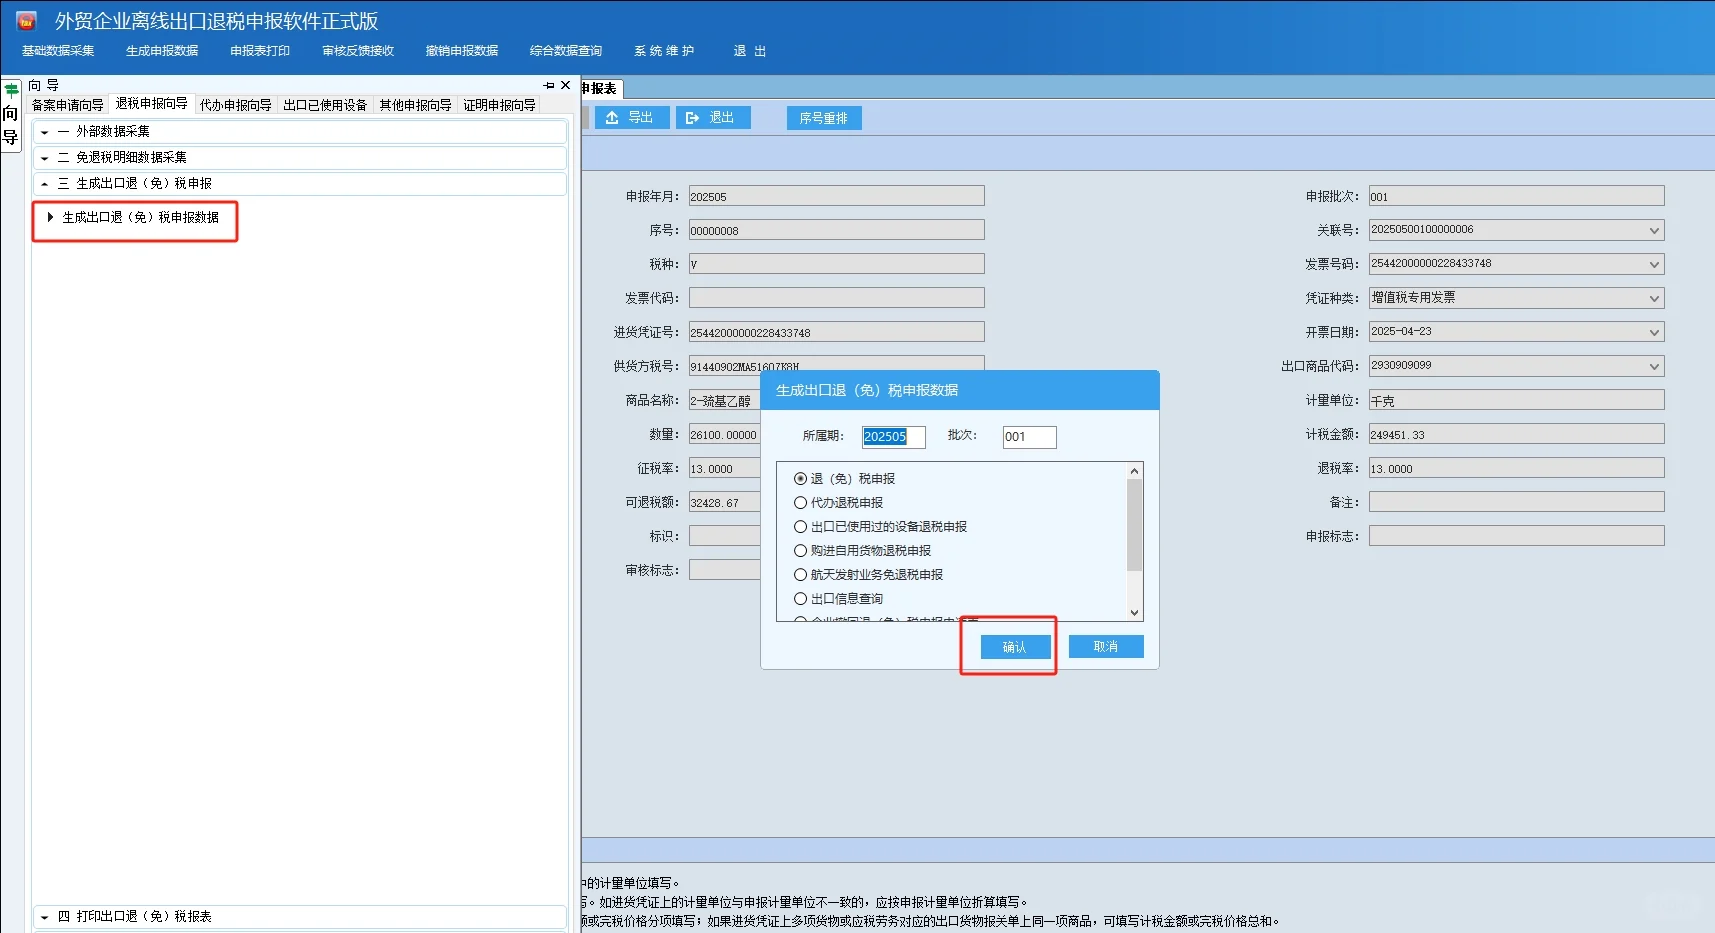The width and height of the screenshot is (1715, 933).
Task: Click the 导出 upload arrow icon
Action: click(612, 118)
